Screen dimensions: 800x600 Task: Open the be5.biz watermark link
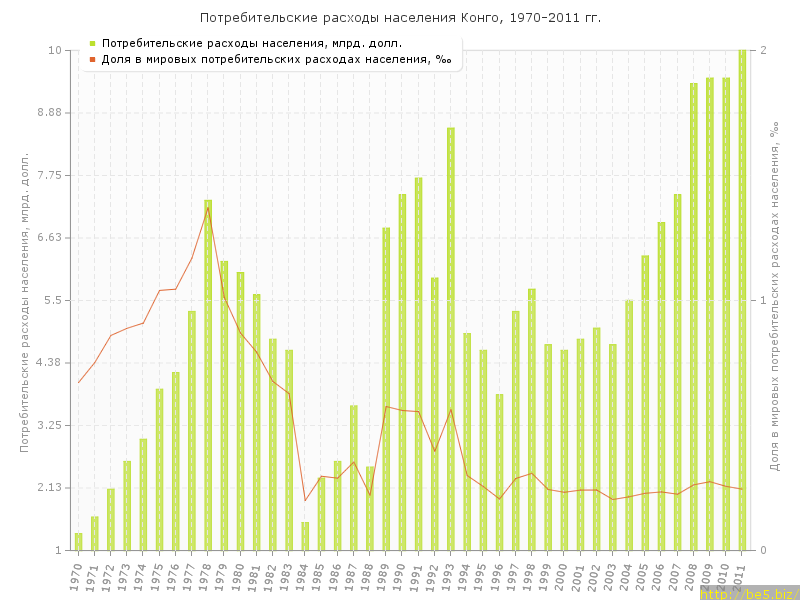[x=748, y=593]
